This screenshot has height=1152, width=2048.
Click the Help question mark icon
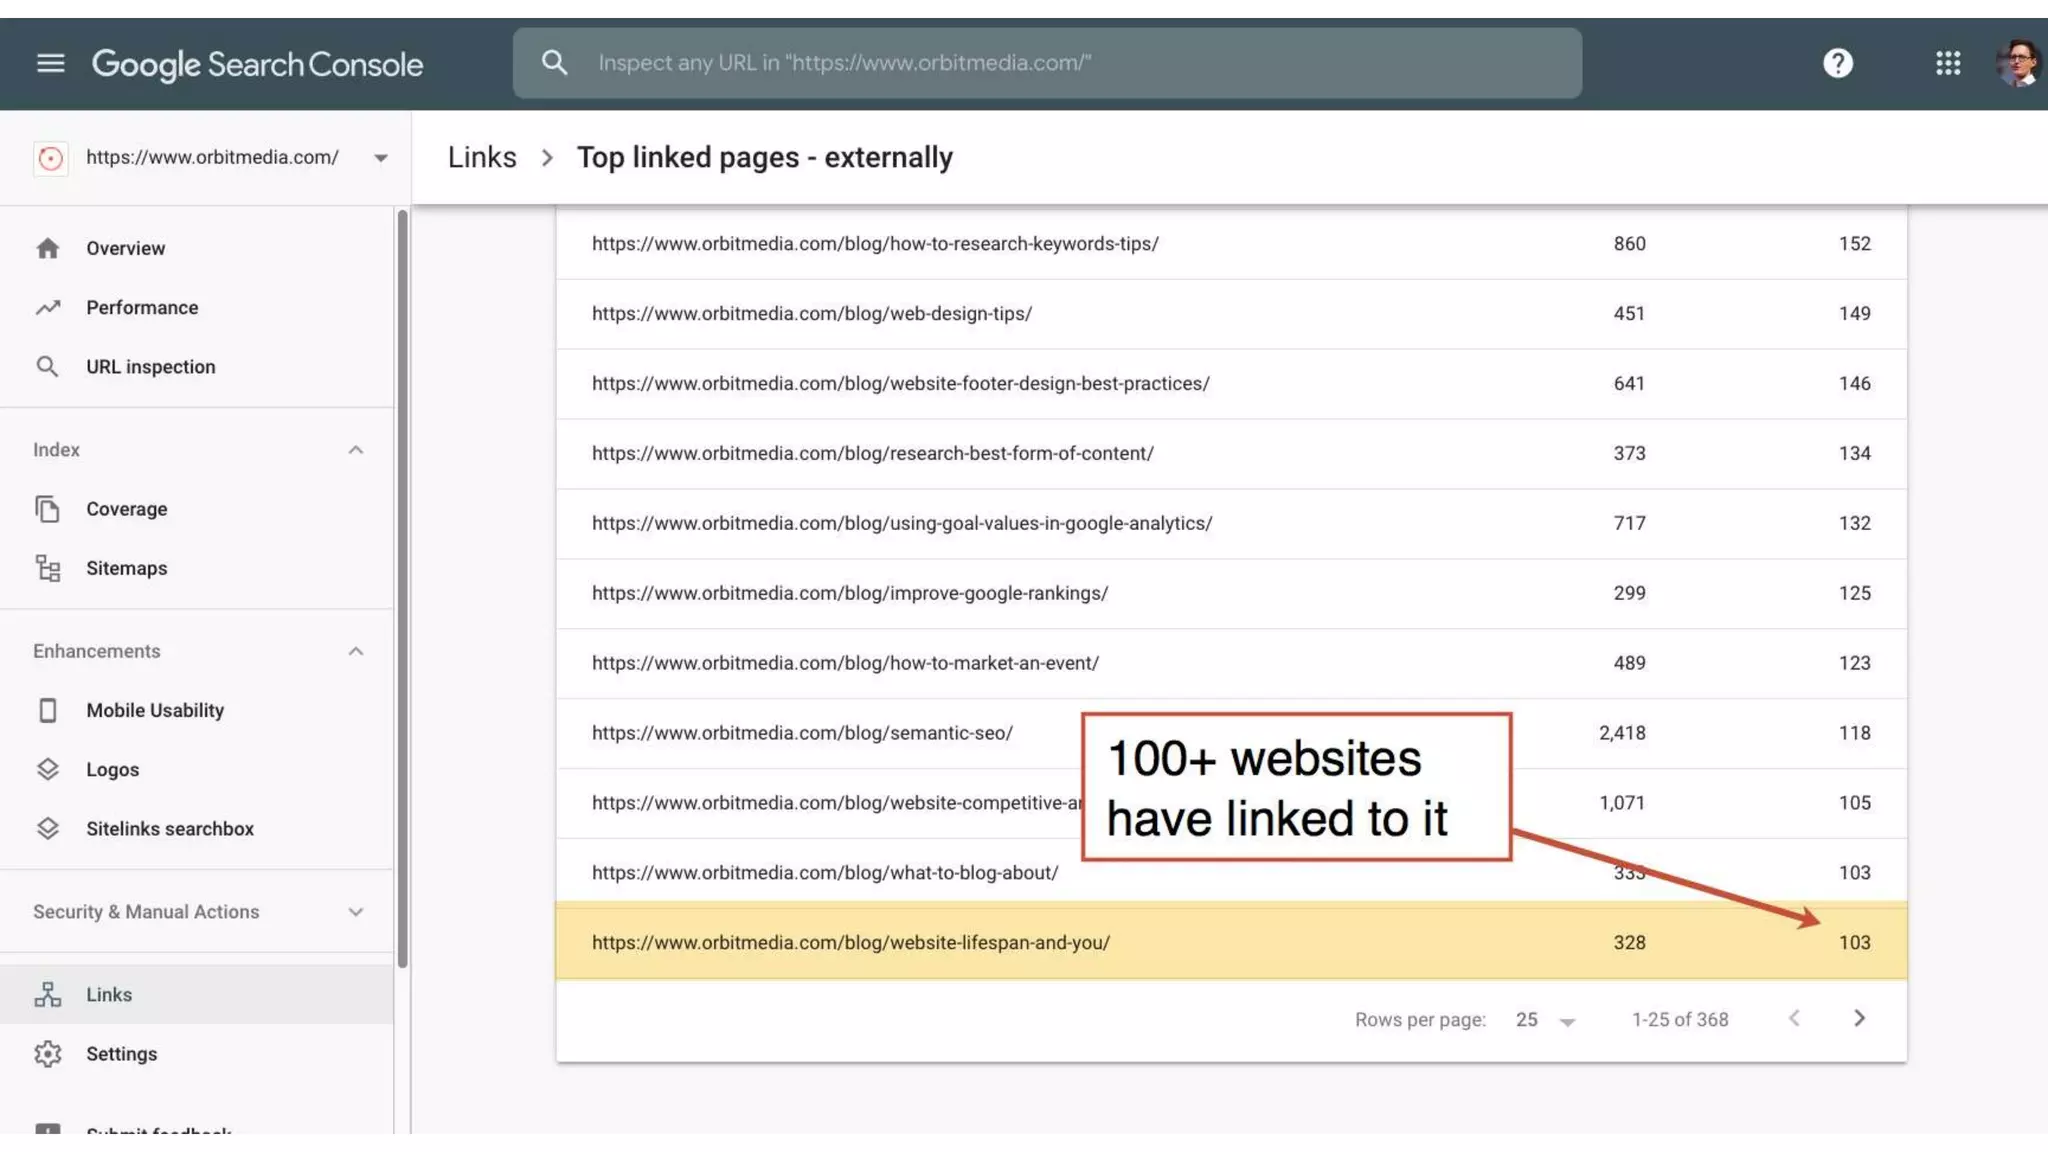[x=1837, y=64]
